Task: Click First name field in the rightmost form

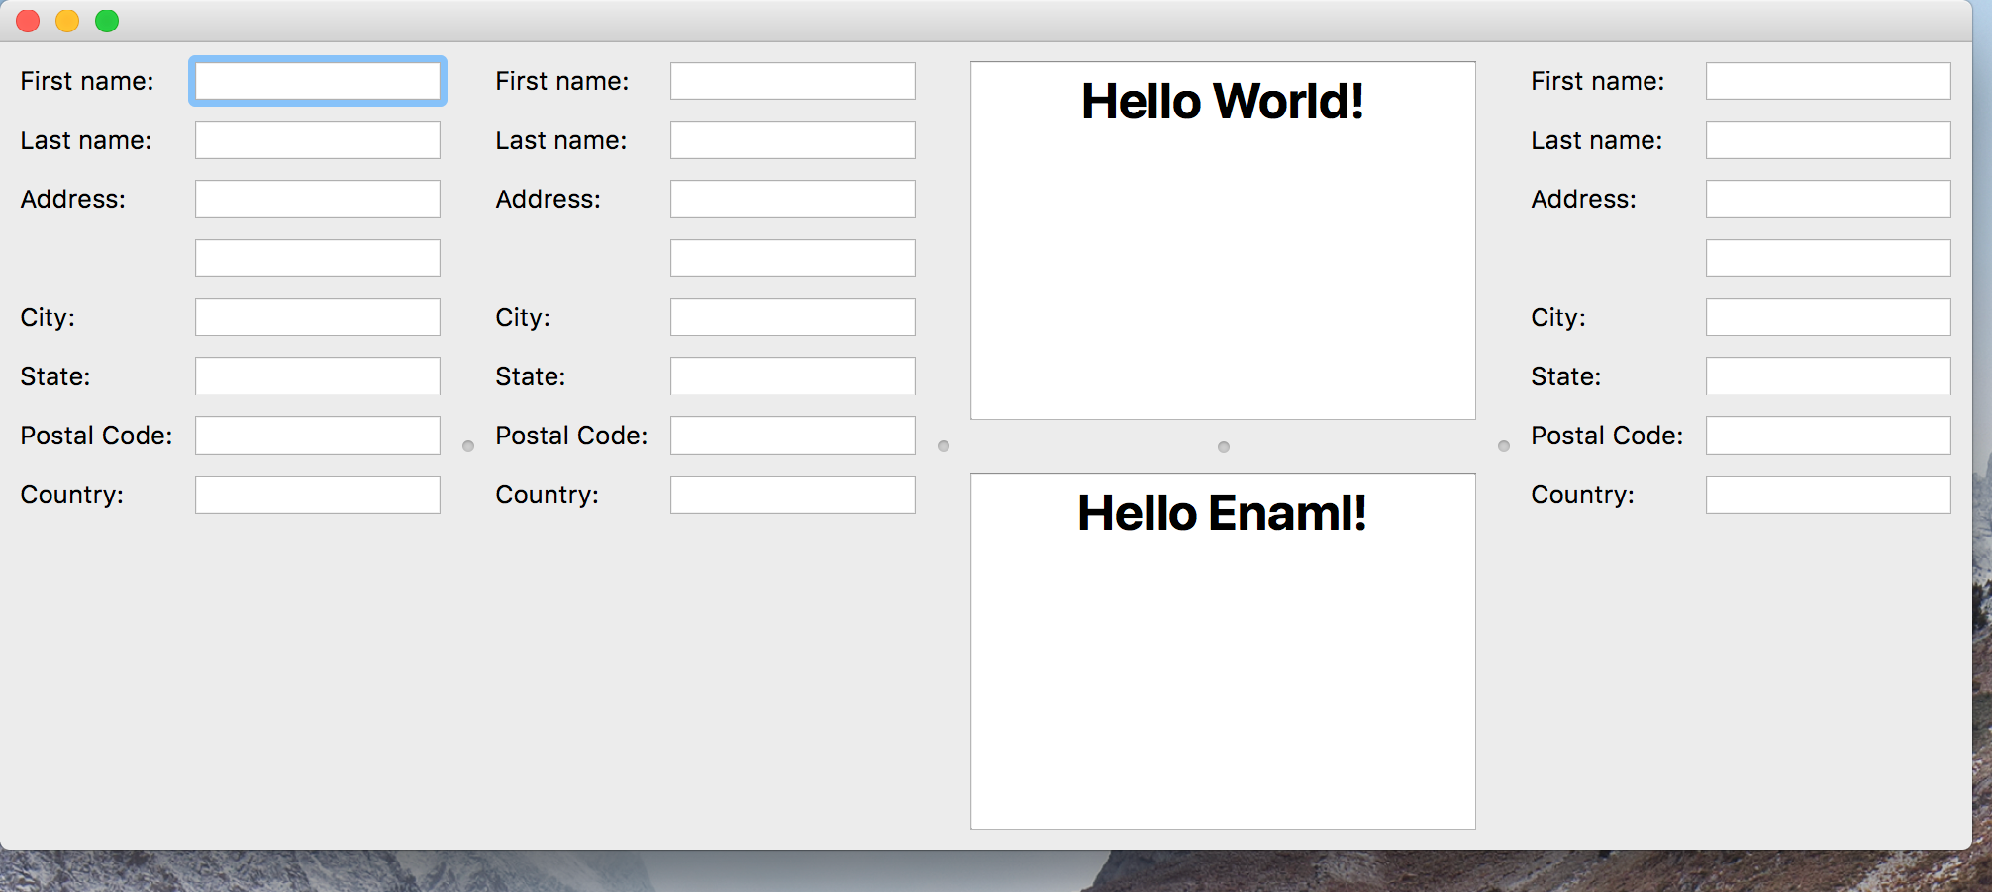Action: pyautogui.click(x=1827, y=81)
